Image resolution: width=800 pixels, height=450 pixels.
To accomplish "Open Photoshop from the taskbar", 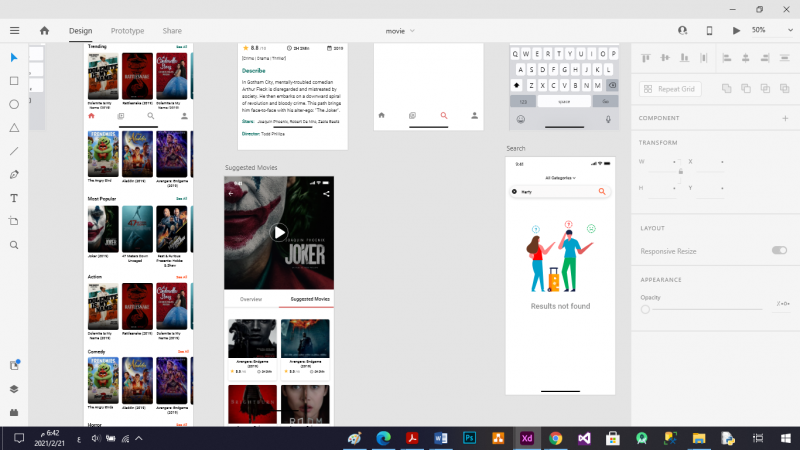I will coord(469,438).
